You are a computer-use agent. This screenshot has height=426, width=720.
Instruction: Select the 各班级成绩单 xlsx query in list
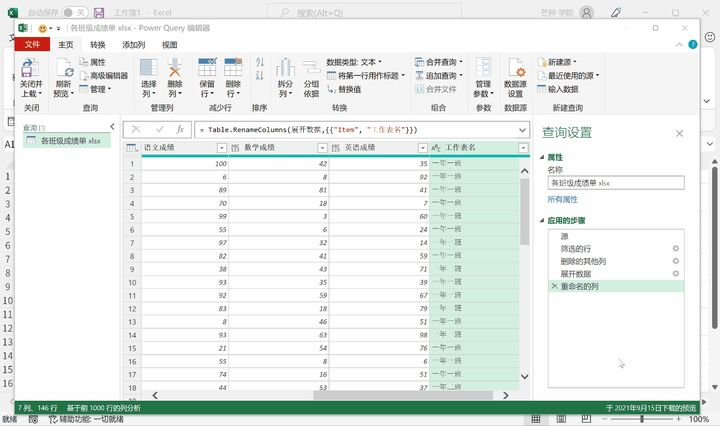click(x=67, y=140)
